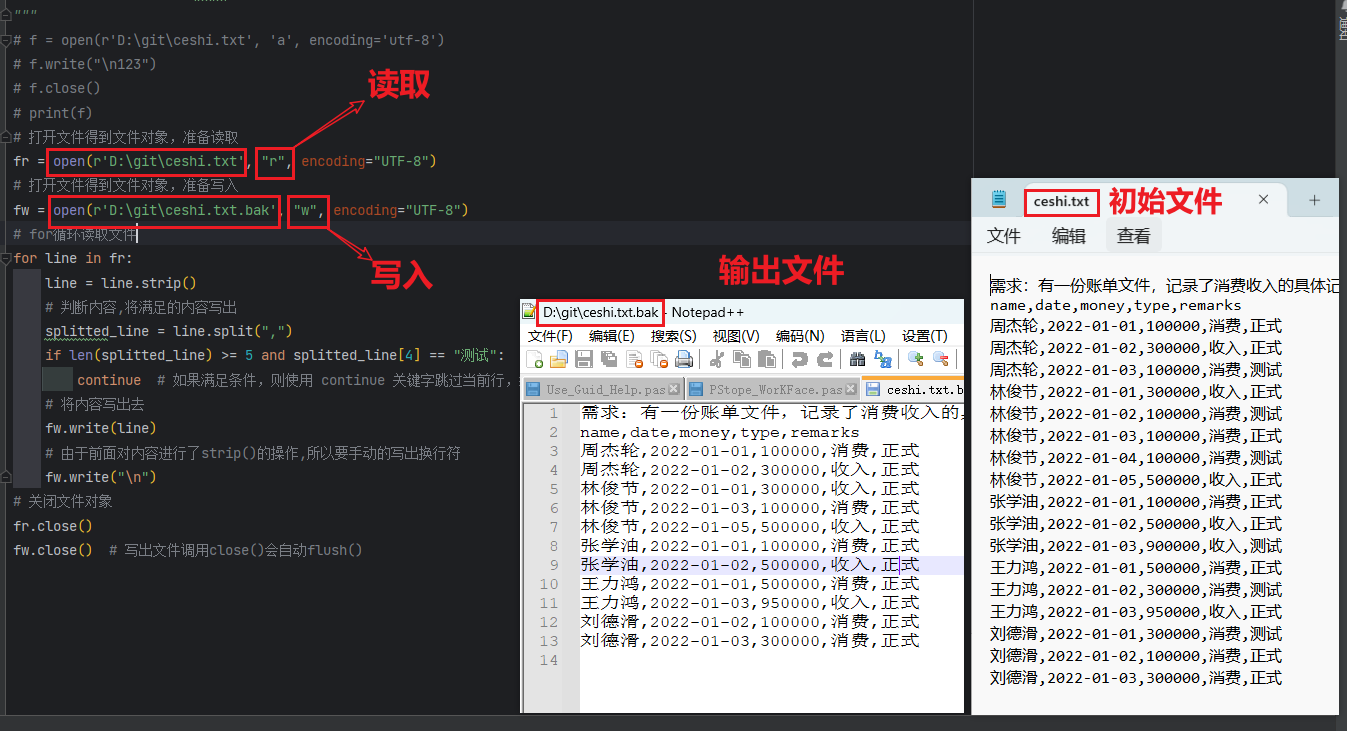1347x731 pixels.
Task: Click the Notepad++ title bar app icon
Action: pos(529,312)
